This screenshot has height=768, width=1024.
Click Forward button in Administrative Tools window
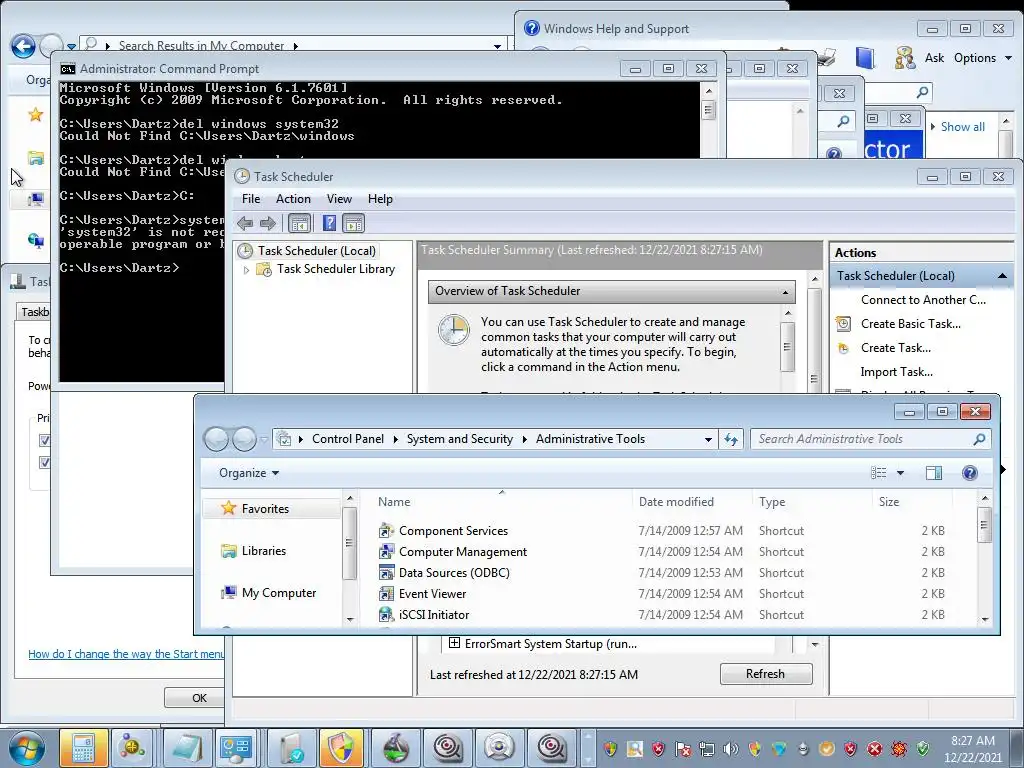[x=244, y=440]
